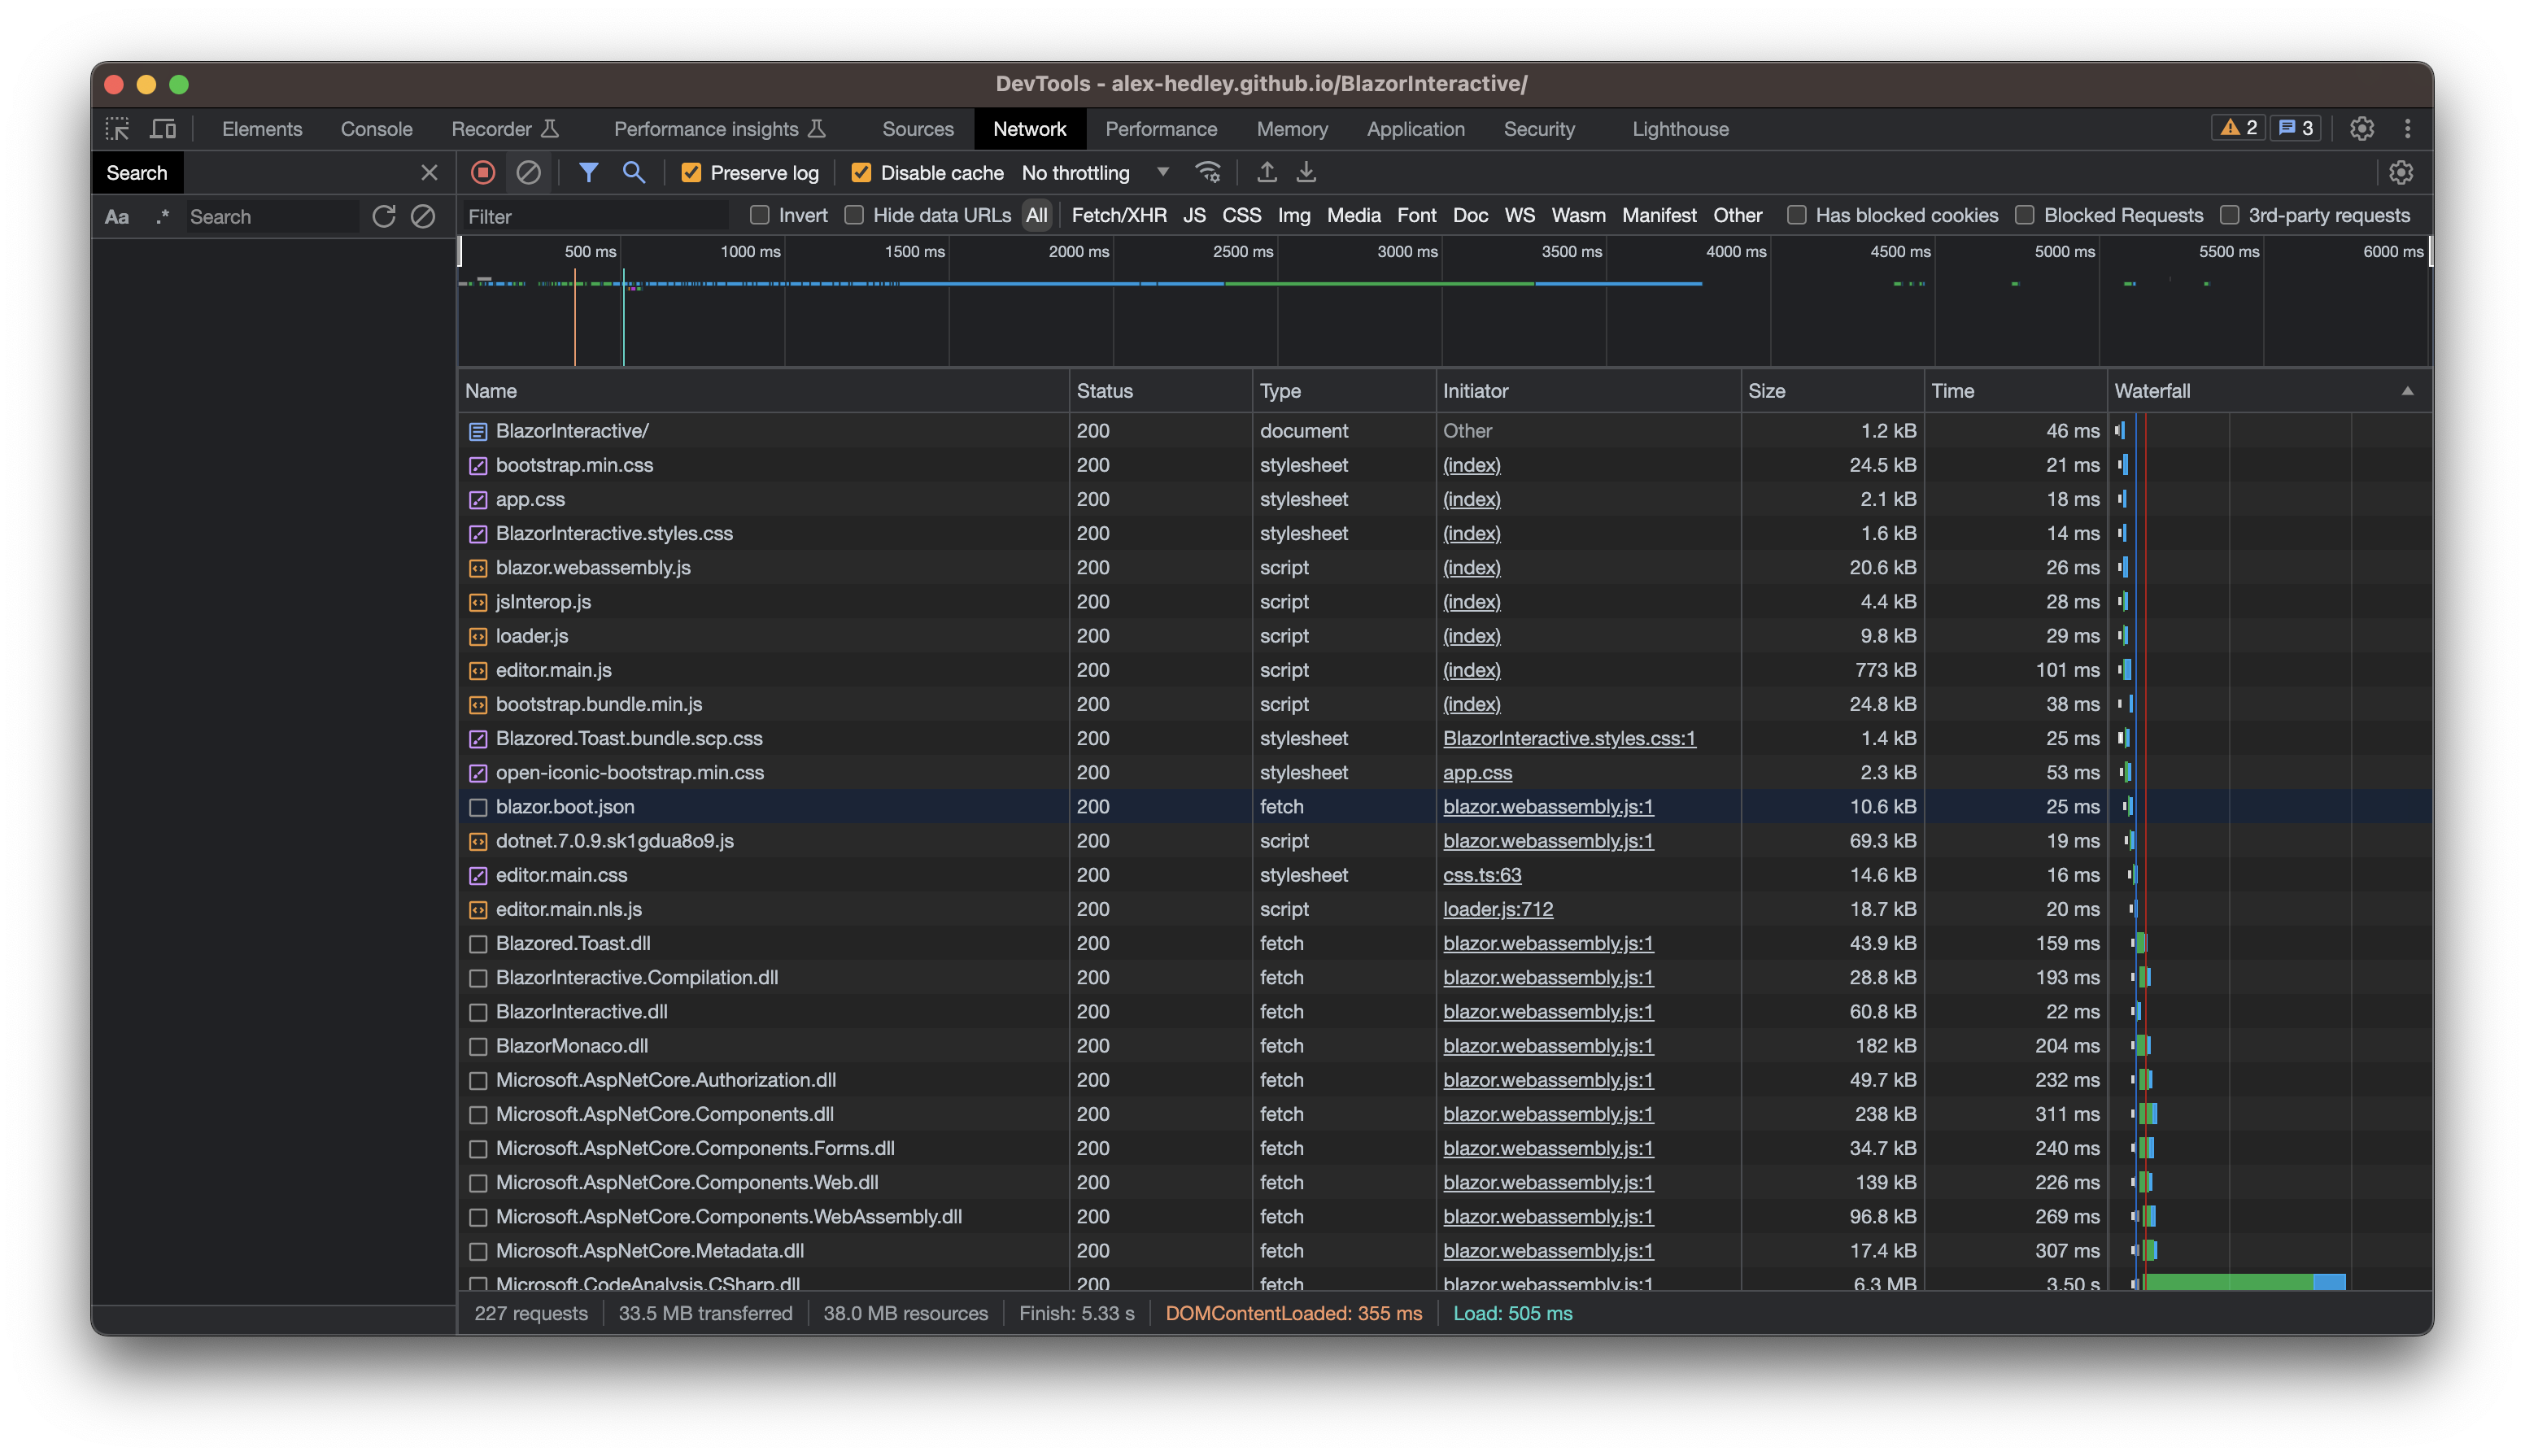Switch to the Sources tab
This screenshot has height=1456, width=2525.
coord(917,129)
